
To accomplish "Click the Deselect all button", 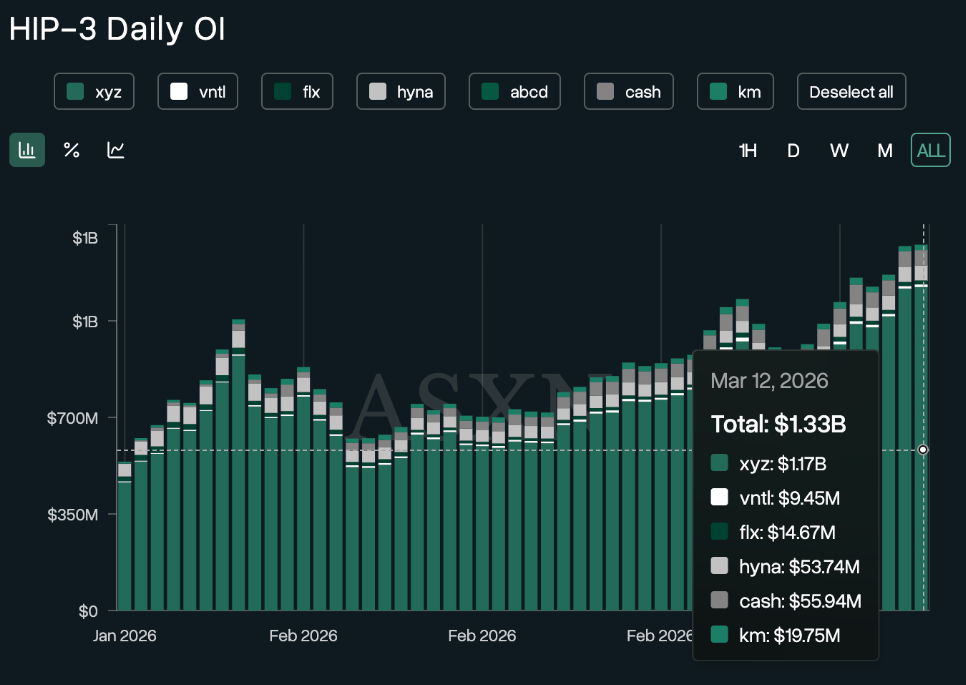I will click(x=851, y=92).
